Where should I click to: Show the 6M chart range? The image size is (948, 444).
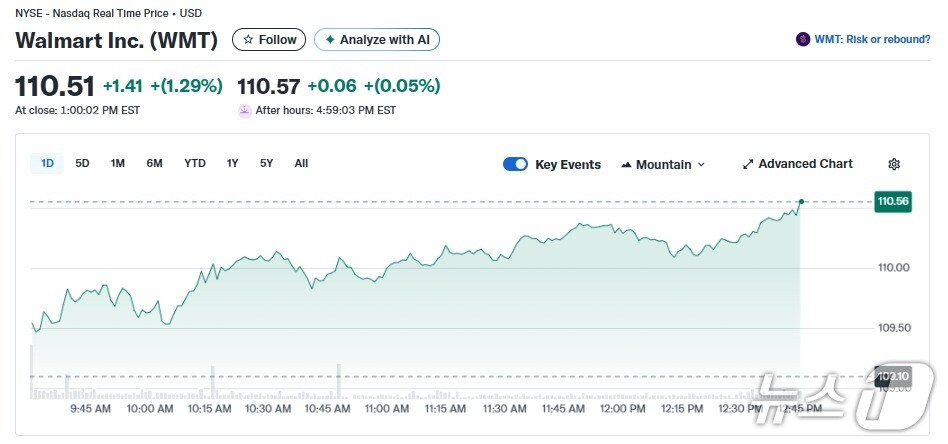click(x=154, y=163)
